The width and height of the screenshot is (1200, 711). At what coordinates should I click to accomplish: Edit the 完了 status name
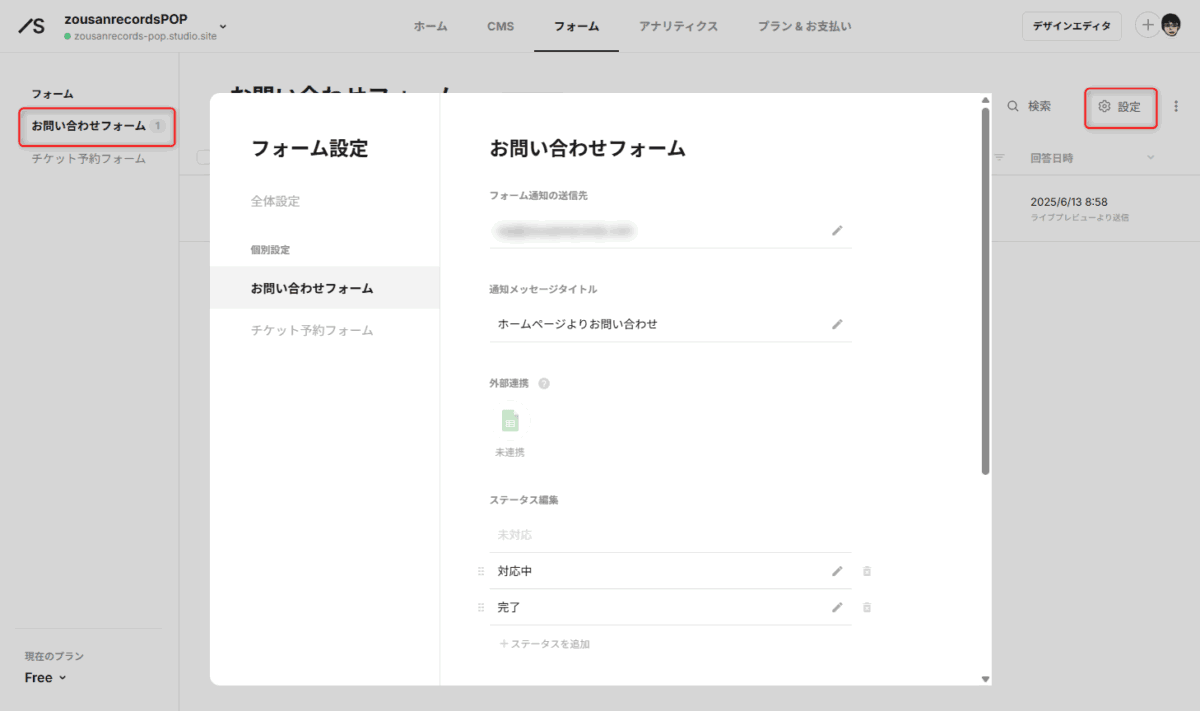(x=837, y=607)
